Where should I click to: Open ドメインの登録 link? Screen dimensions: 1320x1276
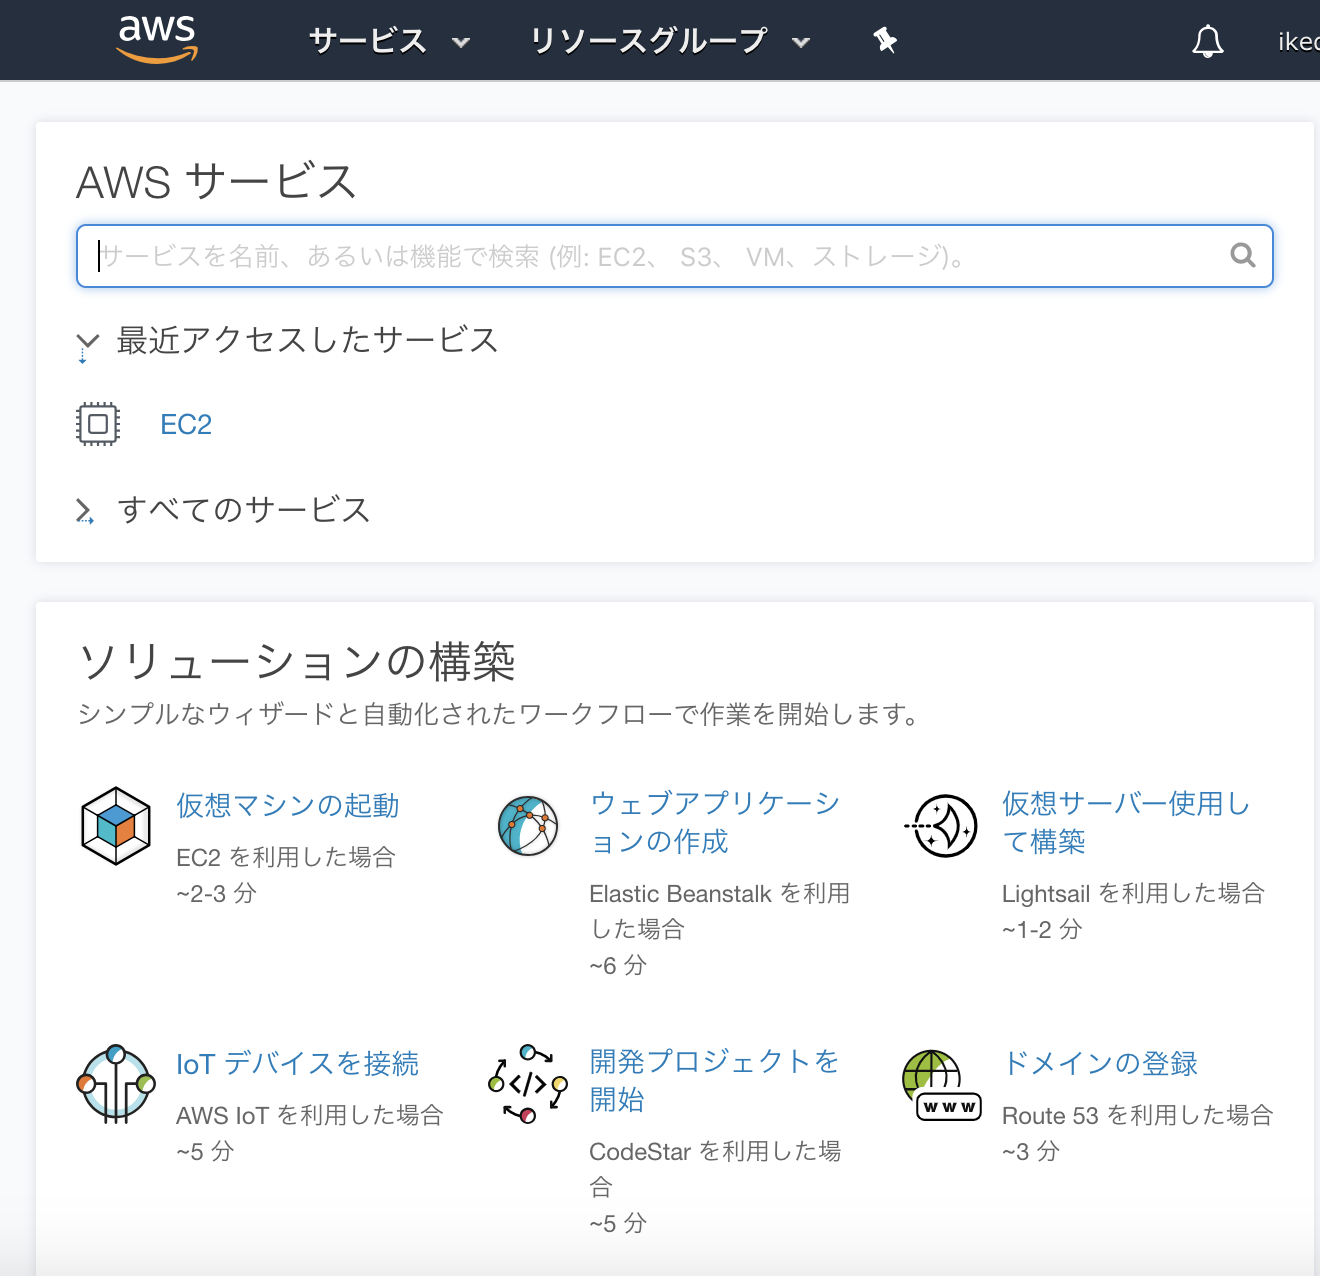click(x=1100, y=1063)
